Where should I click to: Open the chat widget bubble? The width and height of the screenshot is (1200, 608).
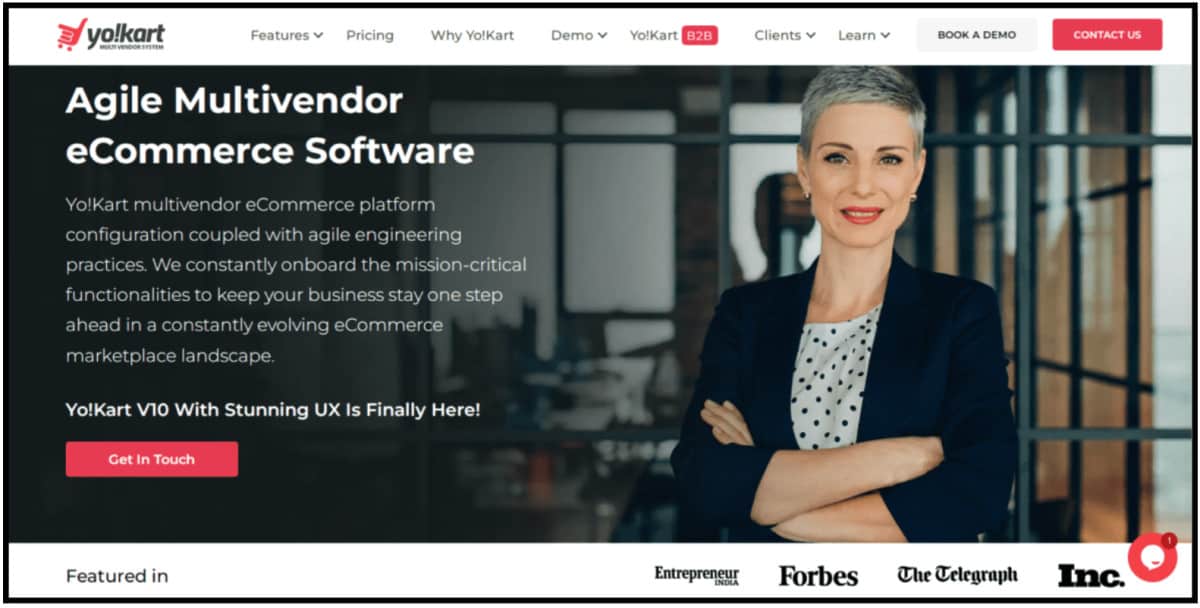point(1151,558)
